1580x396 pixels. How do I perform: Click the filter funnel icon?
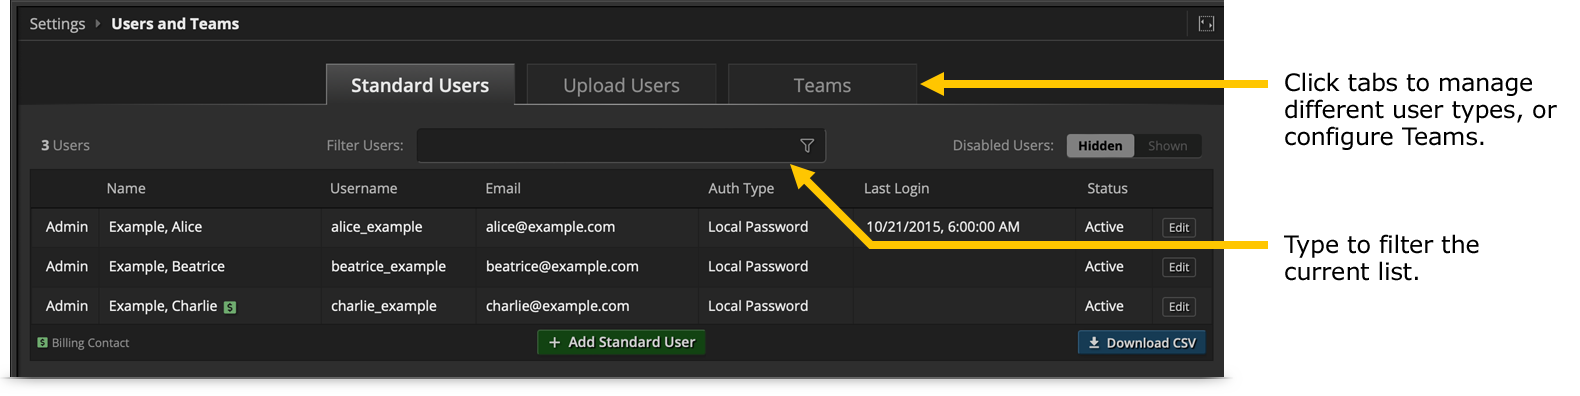pos(807,146)
